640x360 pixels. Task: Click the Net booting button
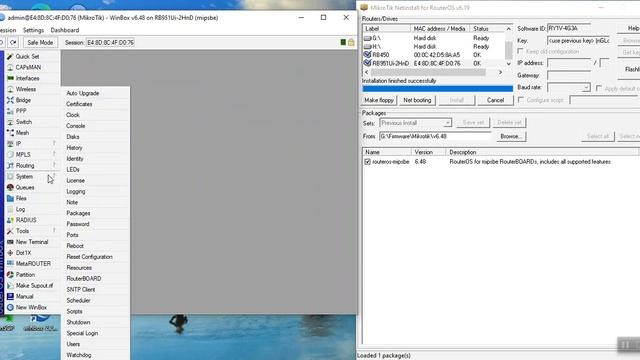tap(417, 100)
